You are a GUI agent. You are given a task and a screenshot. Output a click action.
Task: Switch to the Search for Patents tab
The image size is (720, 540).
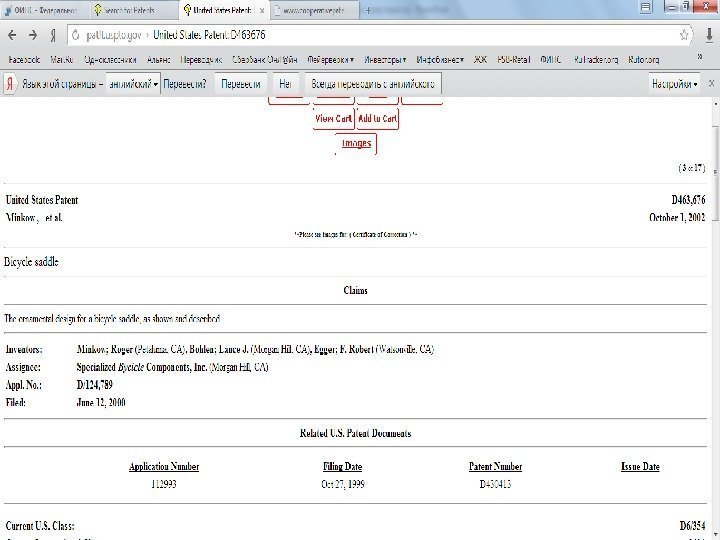[x=133, y=10]
